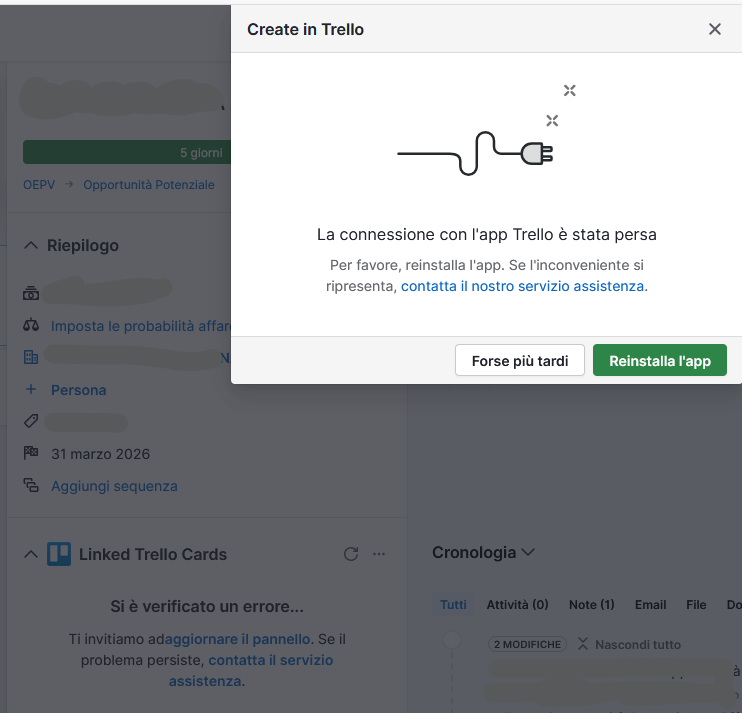
Task: Click the expected close date flag icon
Action: [x=31, y=453]
